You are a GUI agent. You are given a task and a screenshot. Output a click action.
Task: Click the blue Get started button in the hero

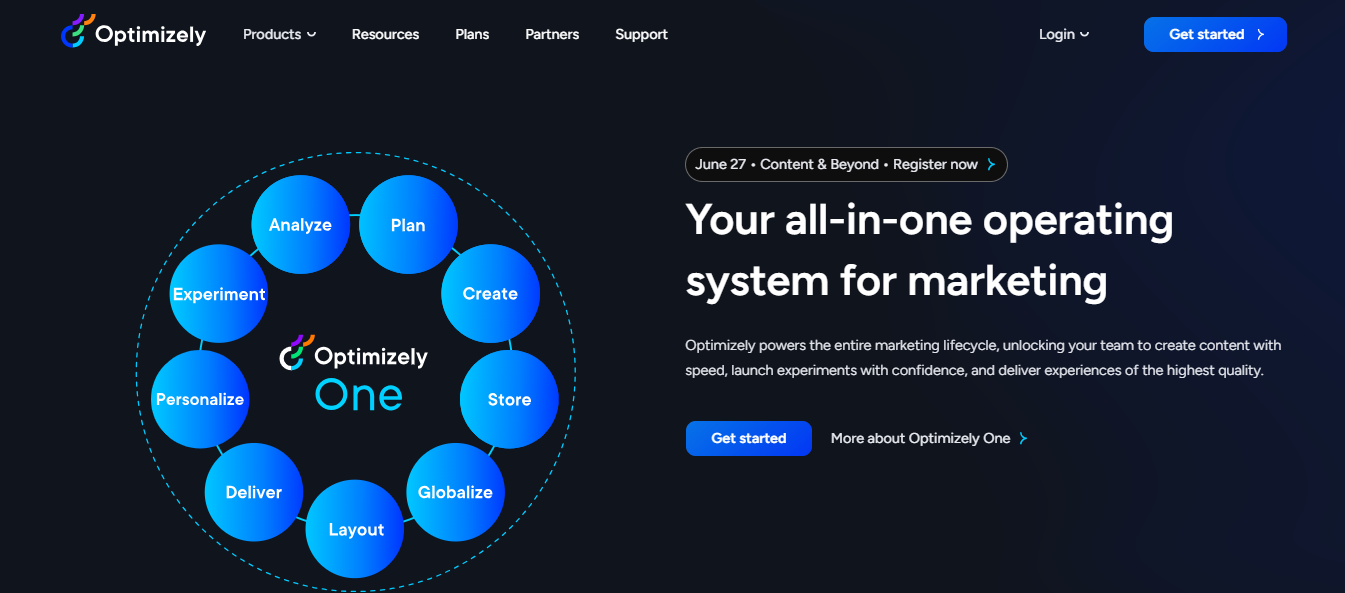(748, 438)
